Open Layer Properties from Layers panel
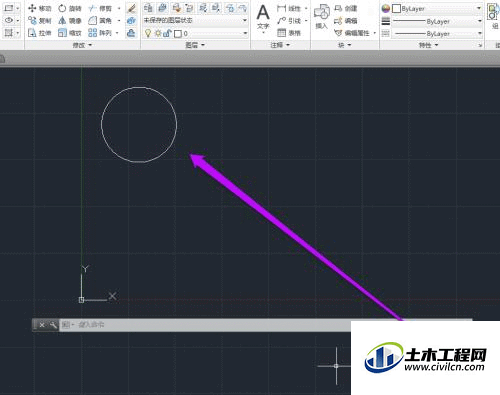The width and height of the screenshot is (500, 395). (148, 8)
